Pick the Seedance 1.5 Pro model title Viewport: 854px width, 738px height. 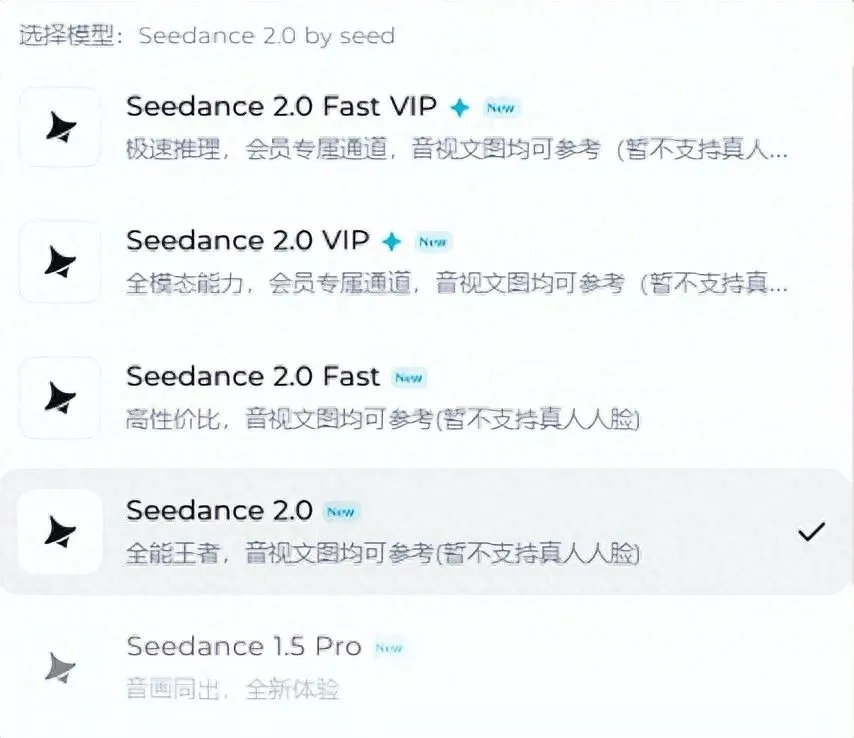[x=244, y=646]
